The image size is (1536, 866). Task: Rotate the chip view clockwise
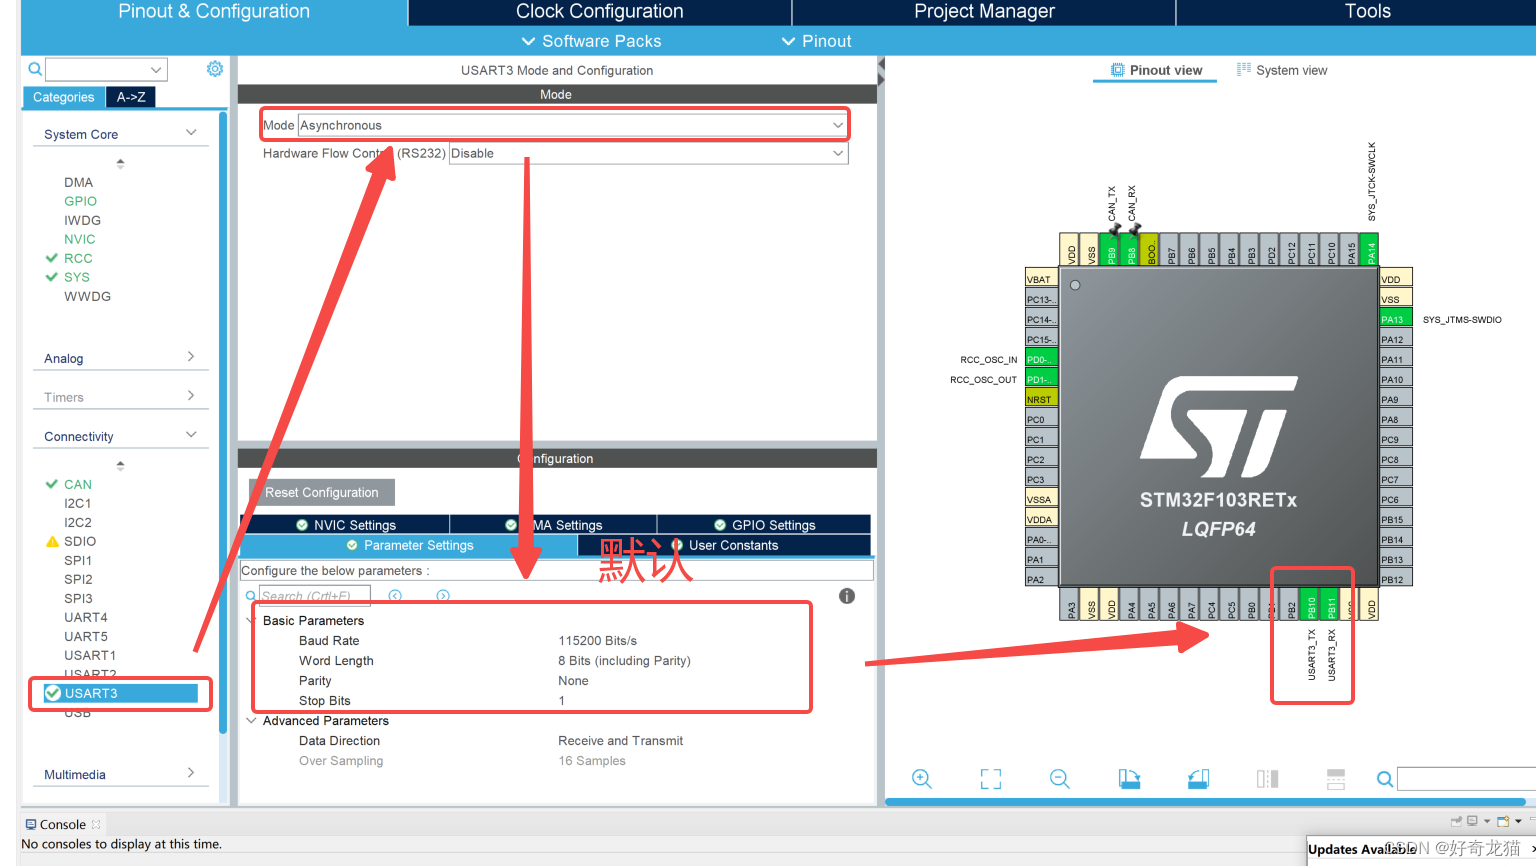click(1129, 778)
